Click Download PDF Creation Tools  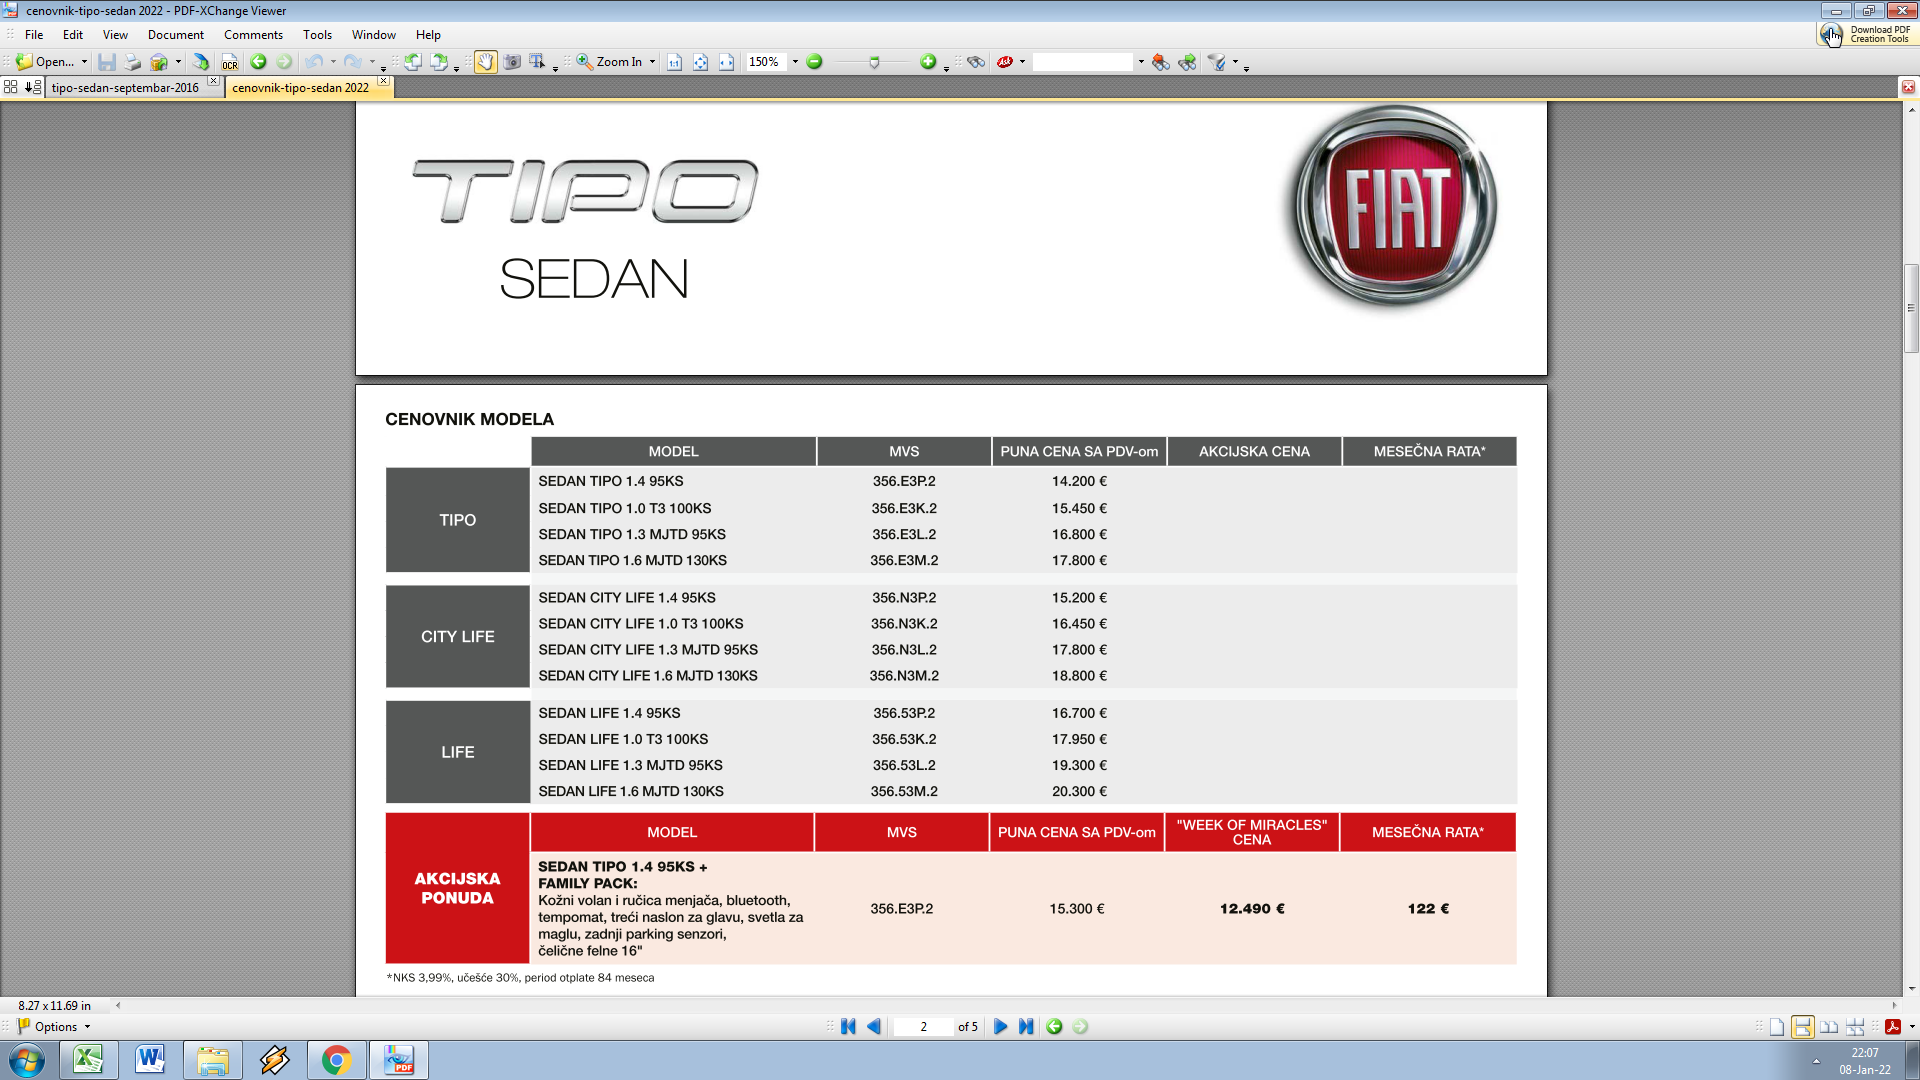[x=1866, y=34]
